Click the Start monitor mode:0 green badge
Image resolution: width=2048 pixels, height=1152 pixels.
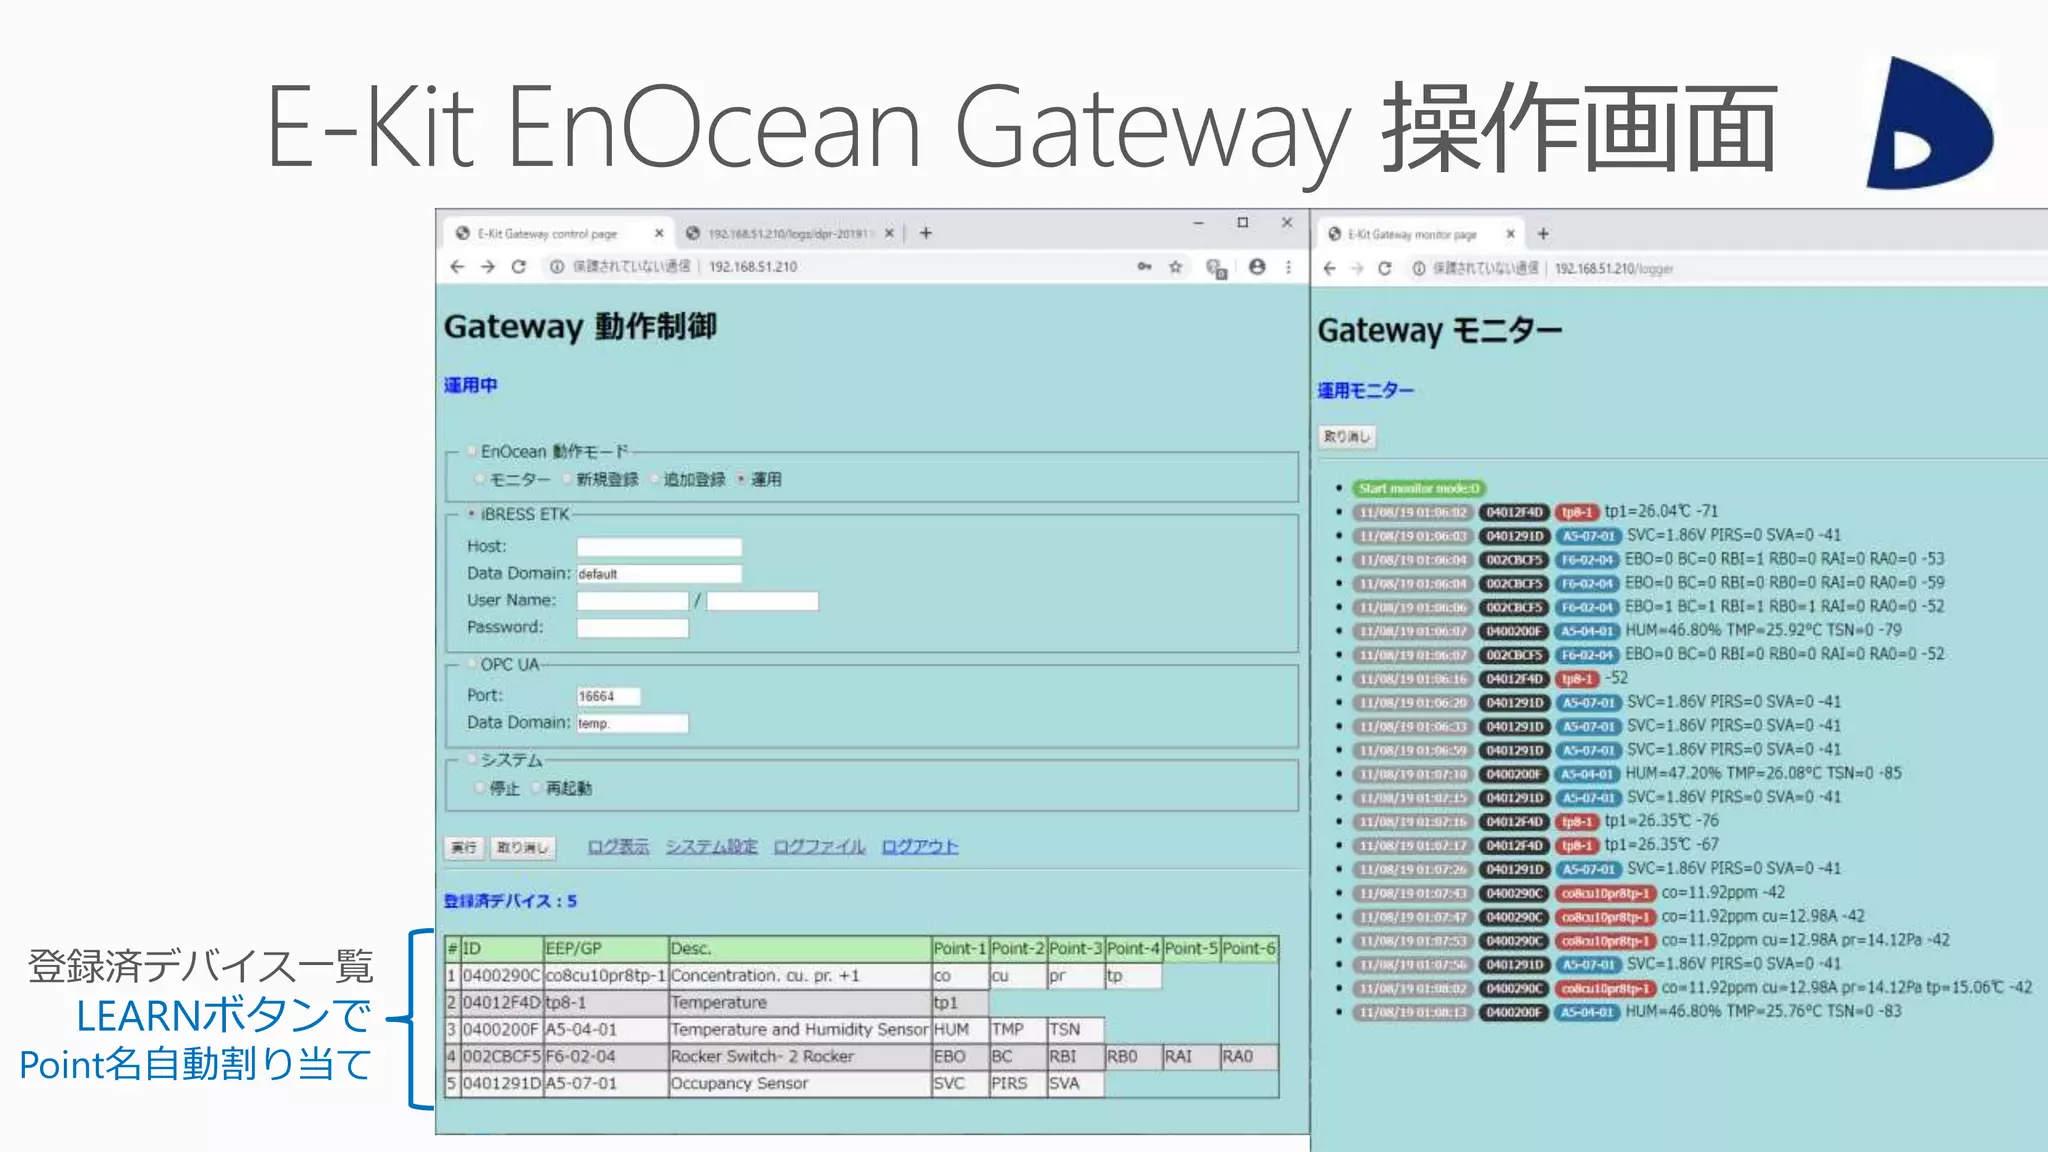[x=1419, y=488]
